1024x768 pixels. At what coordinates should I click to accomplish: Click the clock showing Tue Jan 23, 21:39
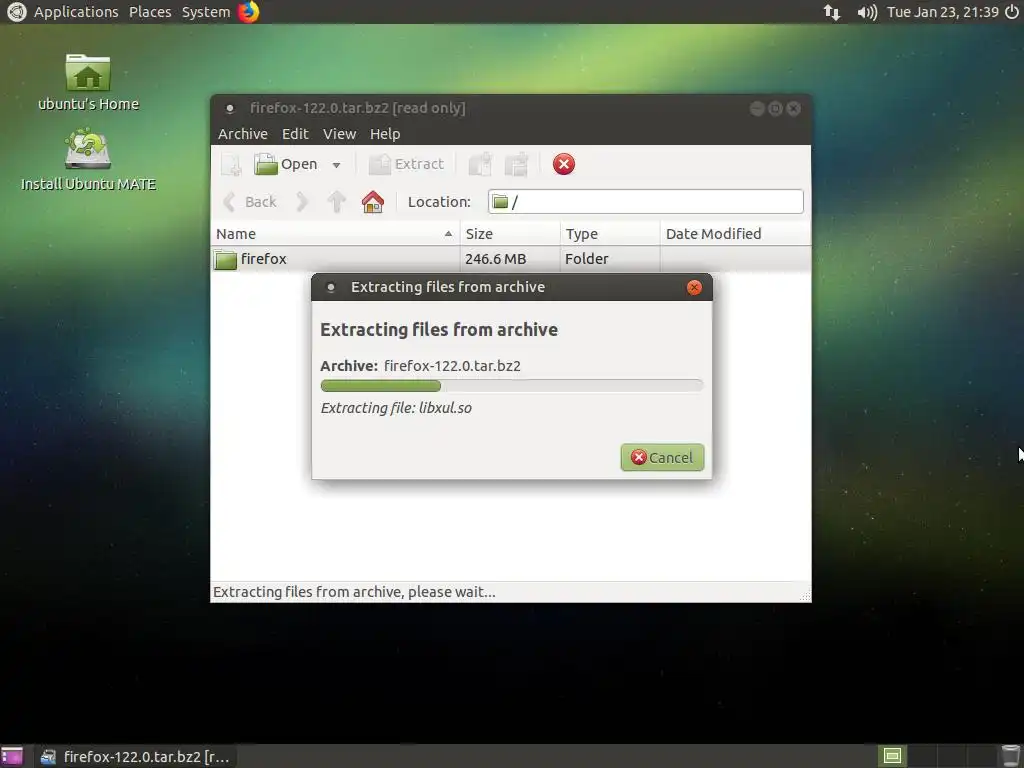tap(943, 12)
